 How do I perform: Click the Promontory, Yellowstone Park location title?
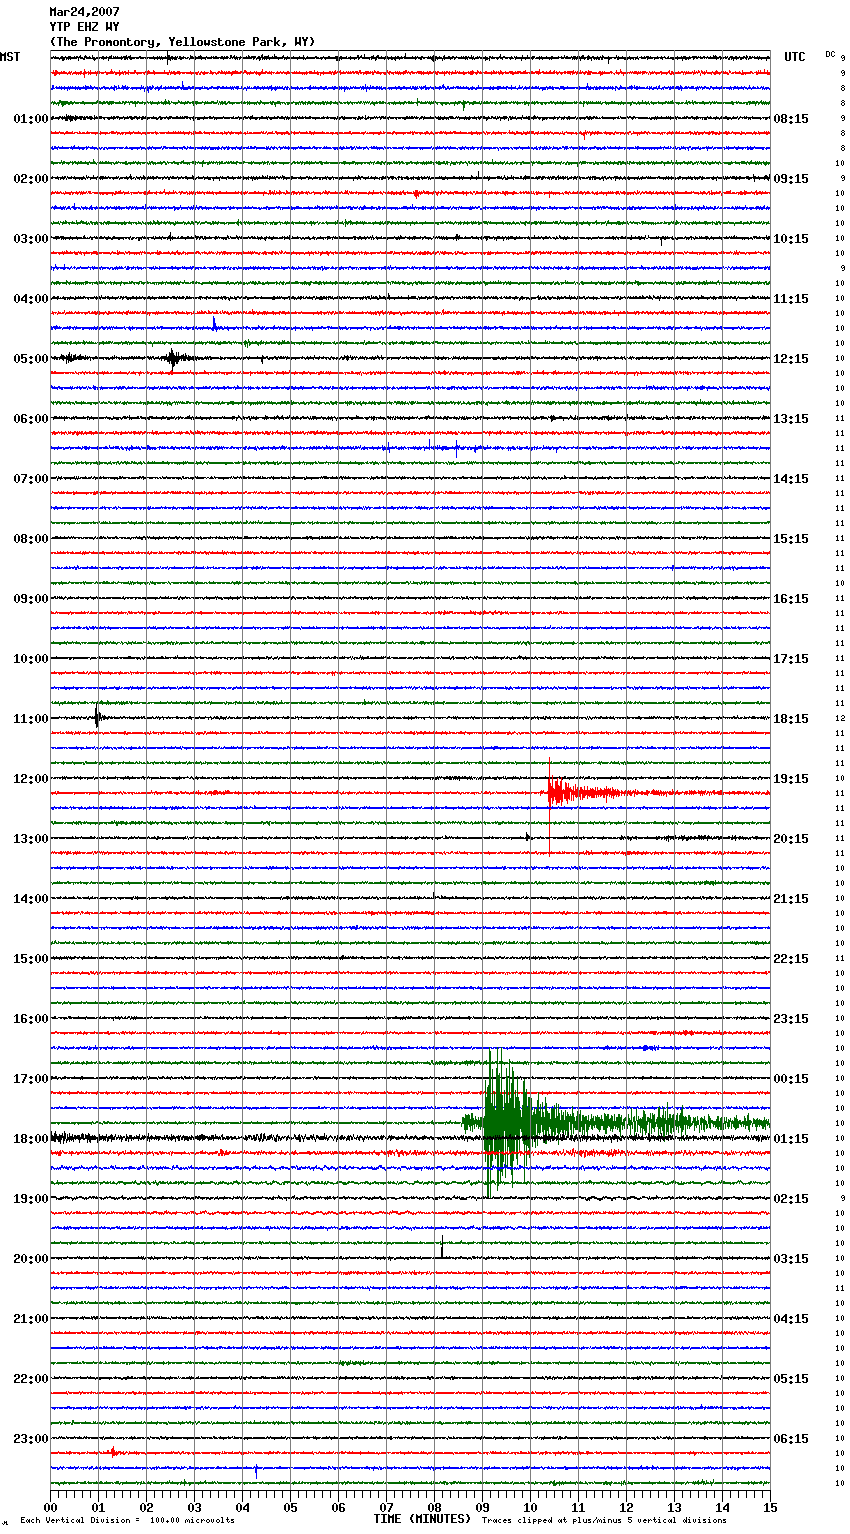[182, 42]
